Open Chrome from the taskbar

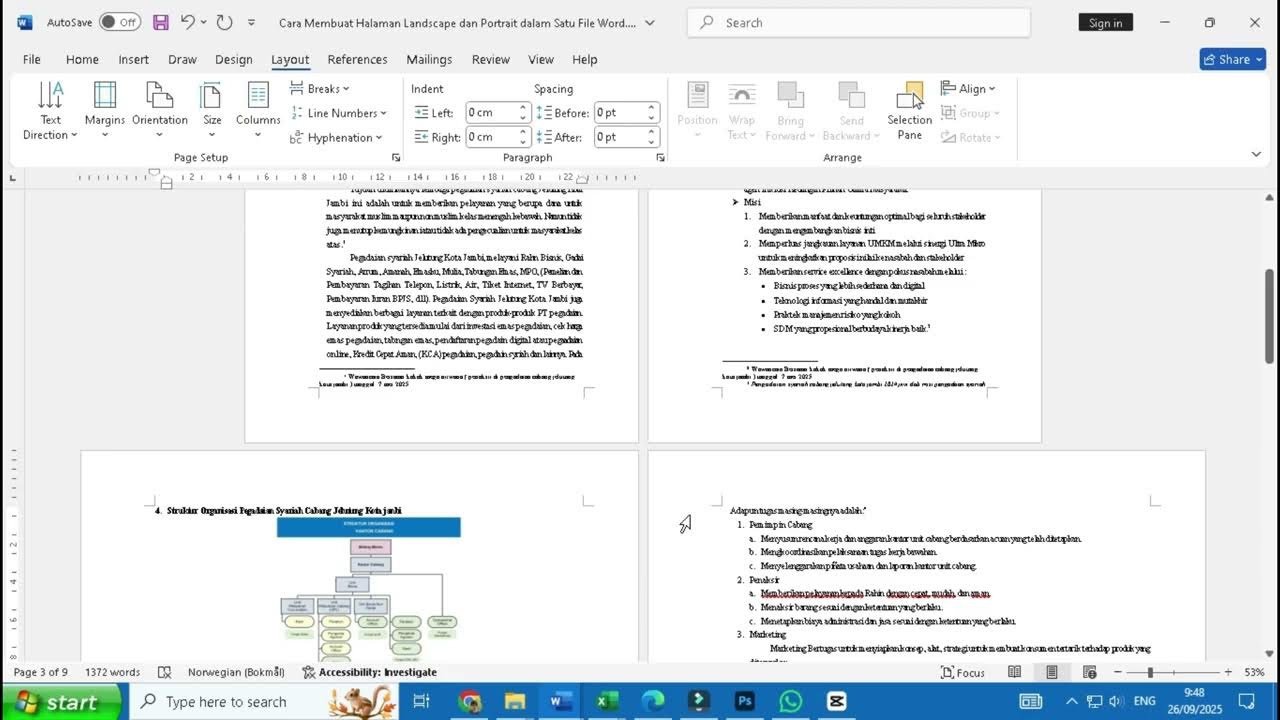469,701
